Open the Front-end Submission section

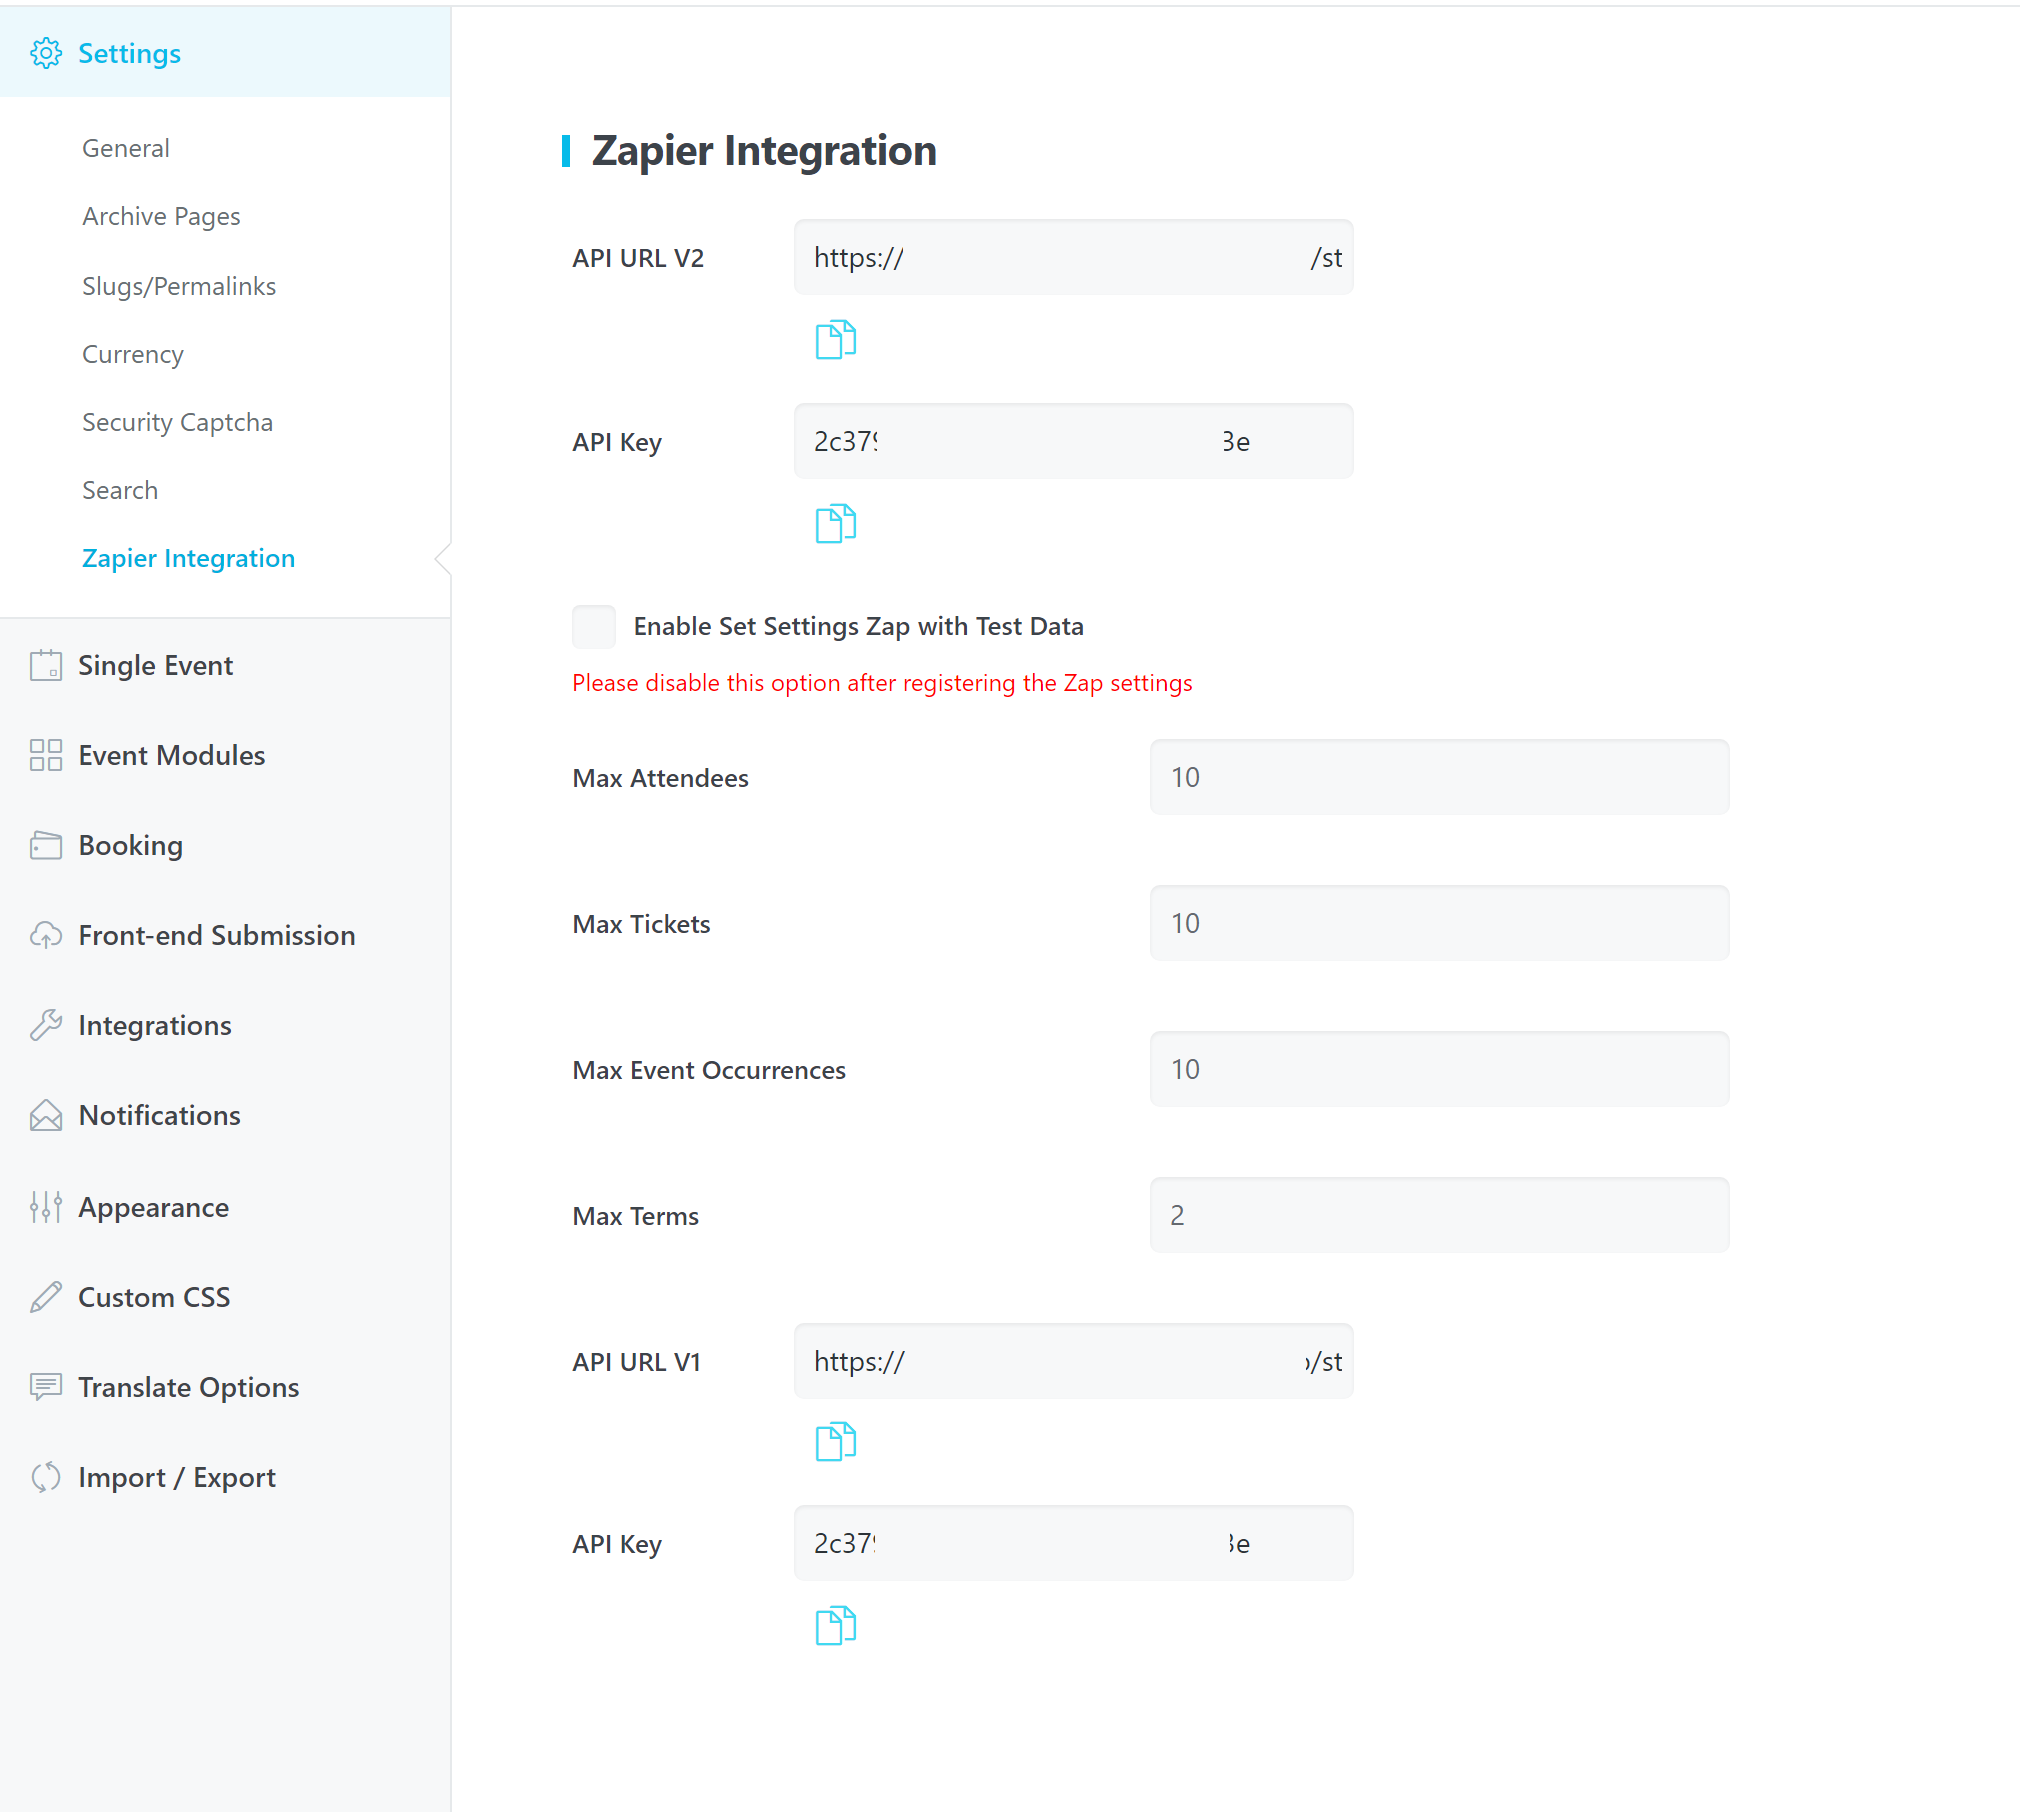click(216, 936)
